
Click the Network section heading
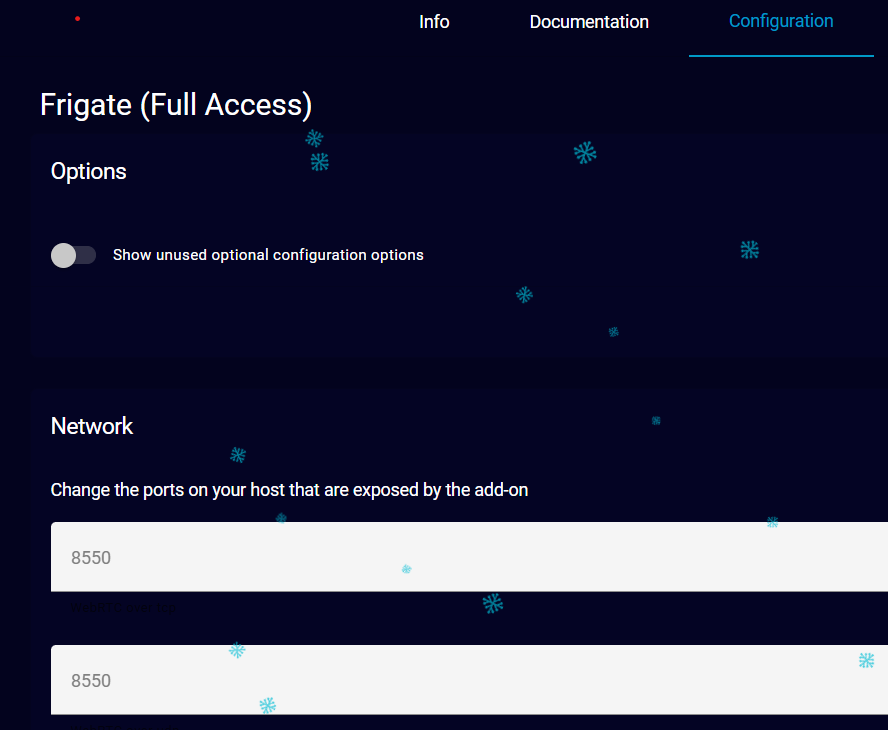coord(92,426)
